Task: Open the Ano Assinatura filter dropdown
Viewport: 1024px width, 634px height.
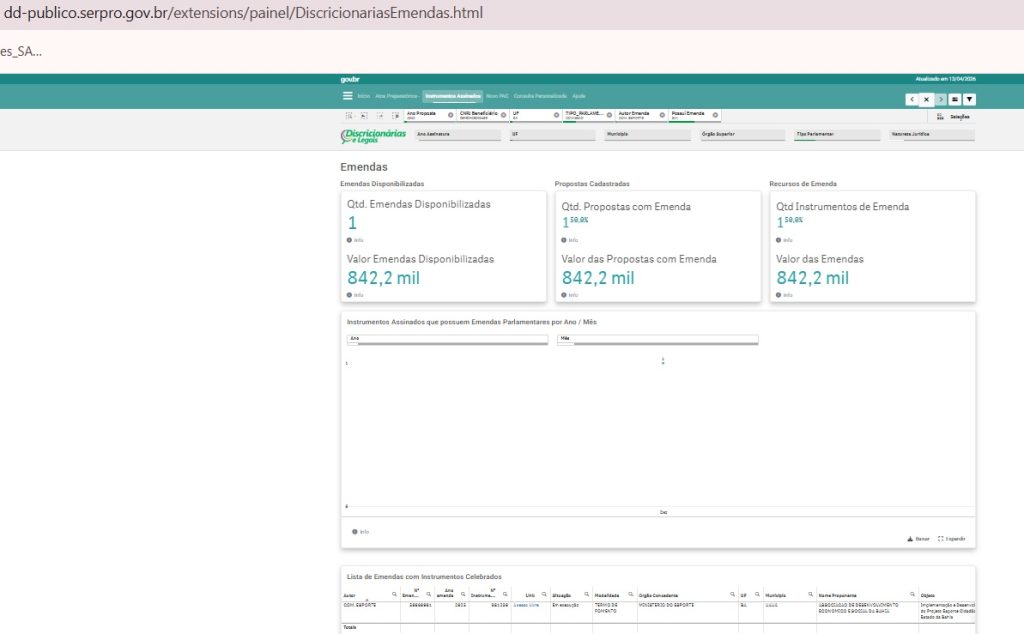Action: click(x=458, y=133)
